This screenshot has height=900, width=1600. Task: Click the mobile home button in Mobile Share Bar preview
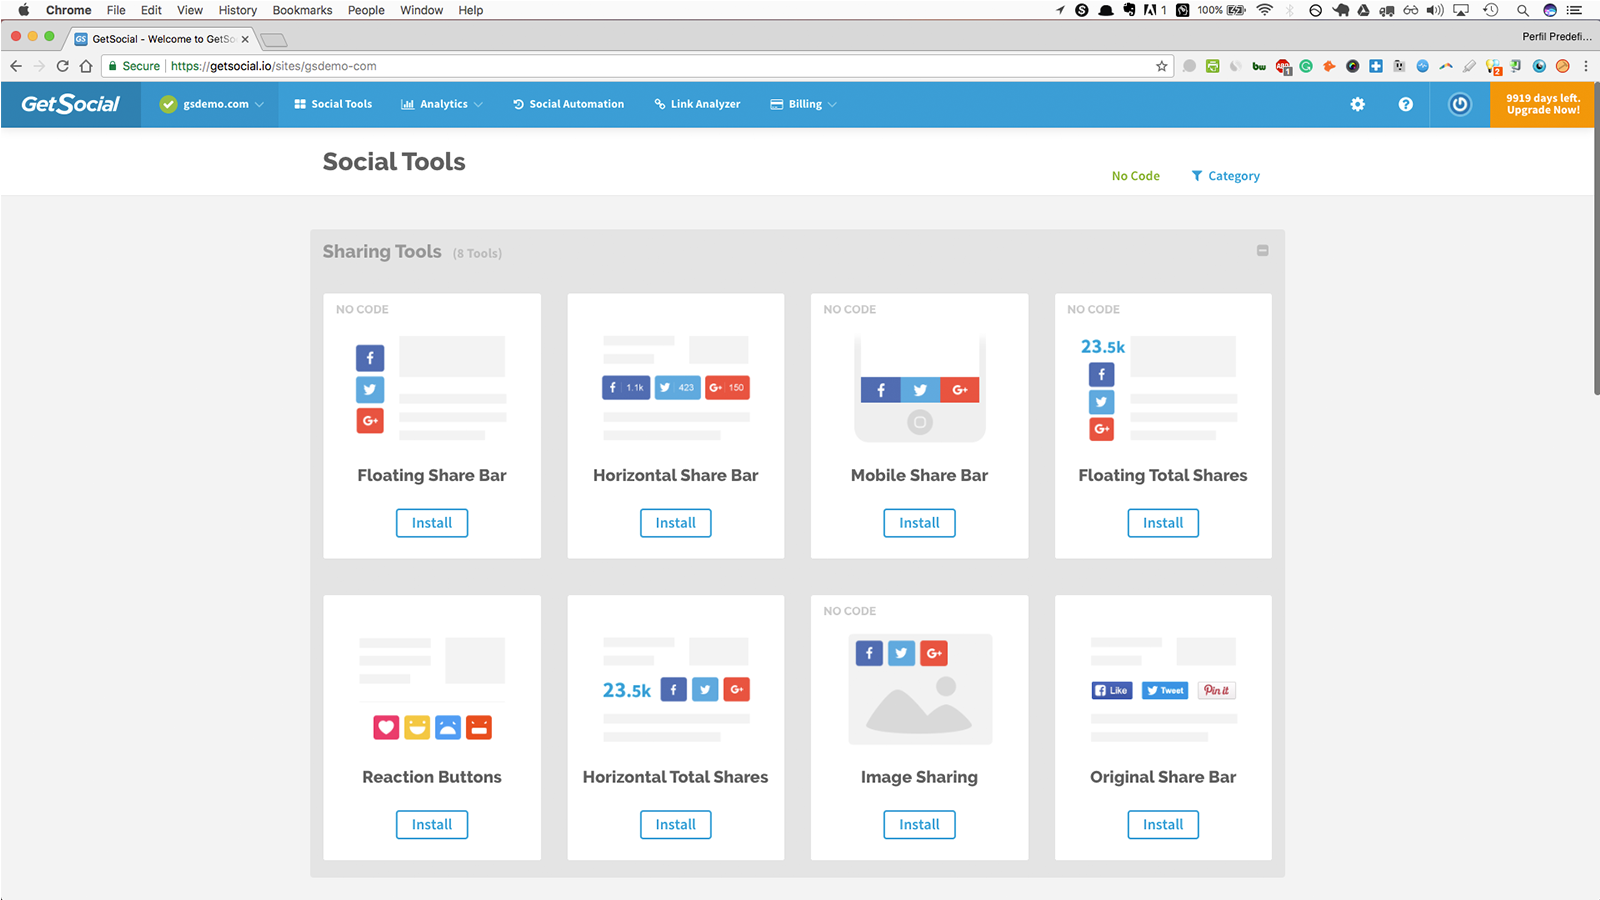click(x=920, y=422)
